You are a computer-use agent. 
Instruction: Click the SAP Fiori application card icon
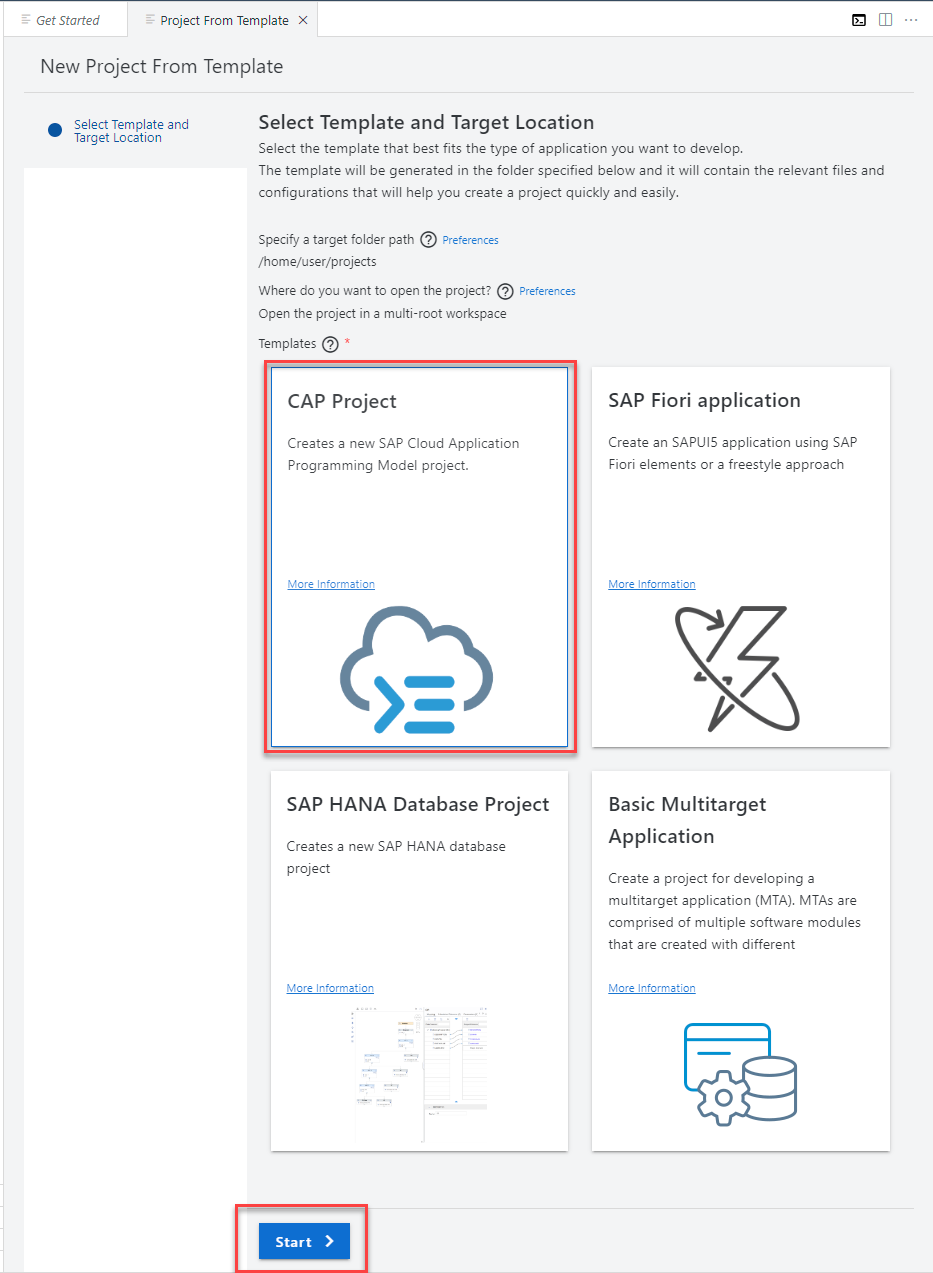click(x=738, y=666)
